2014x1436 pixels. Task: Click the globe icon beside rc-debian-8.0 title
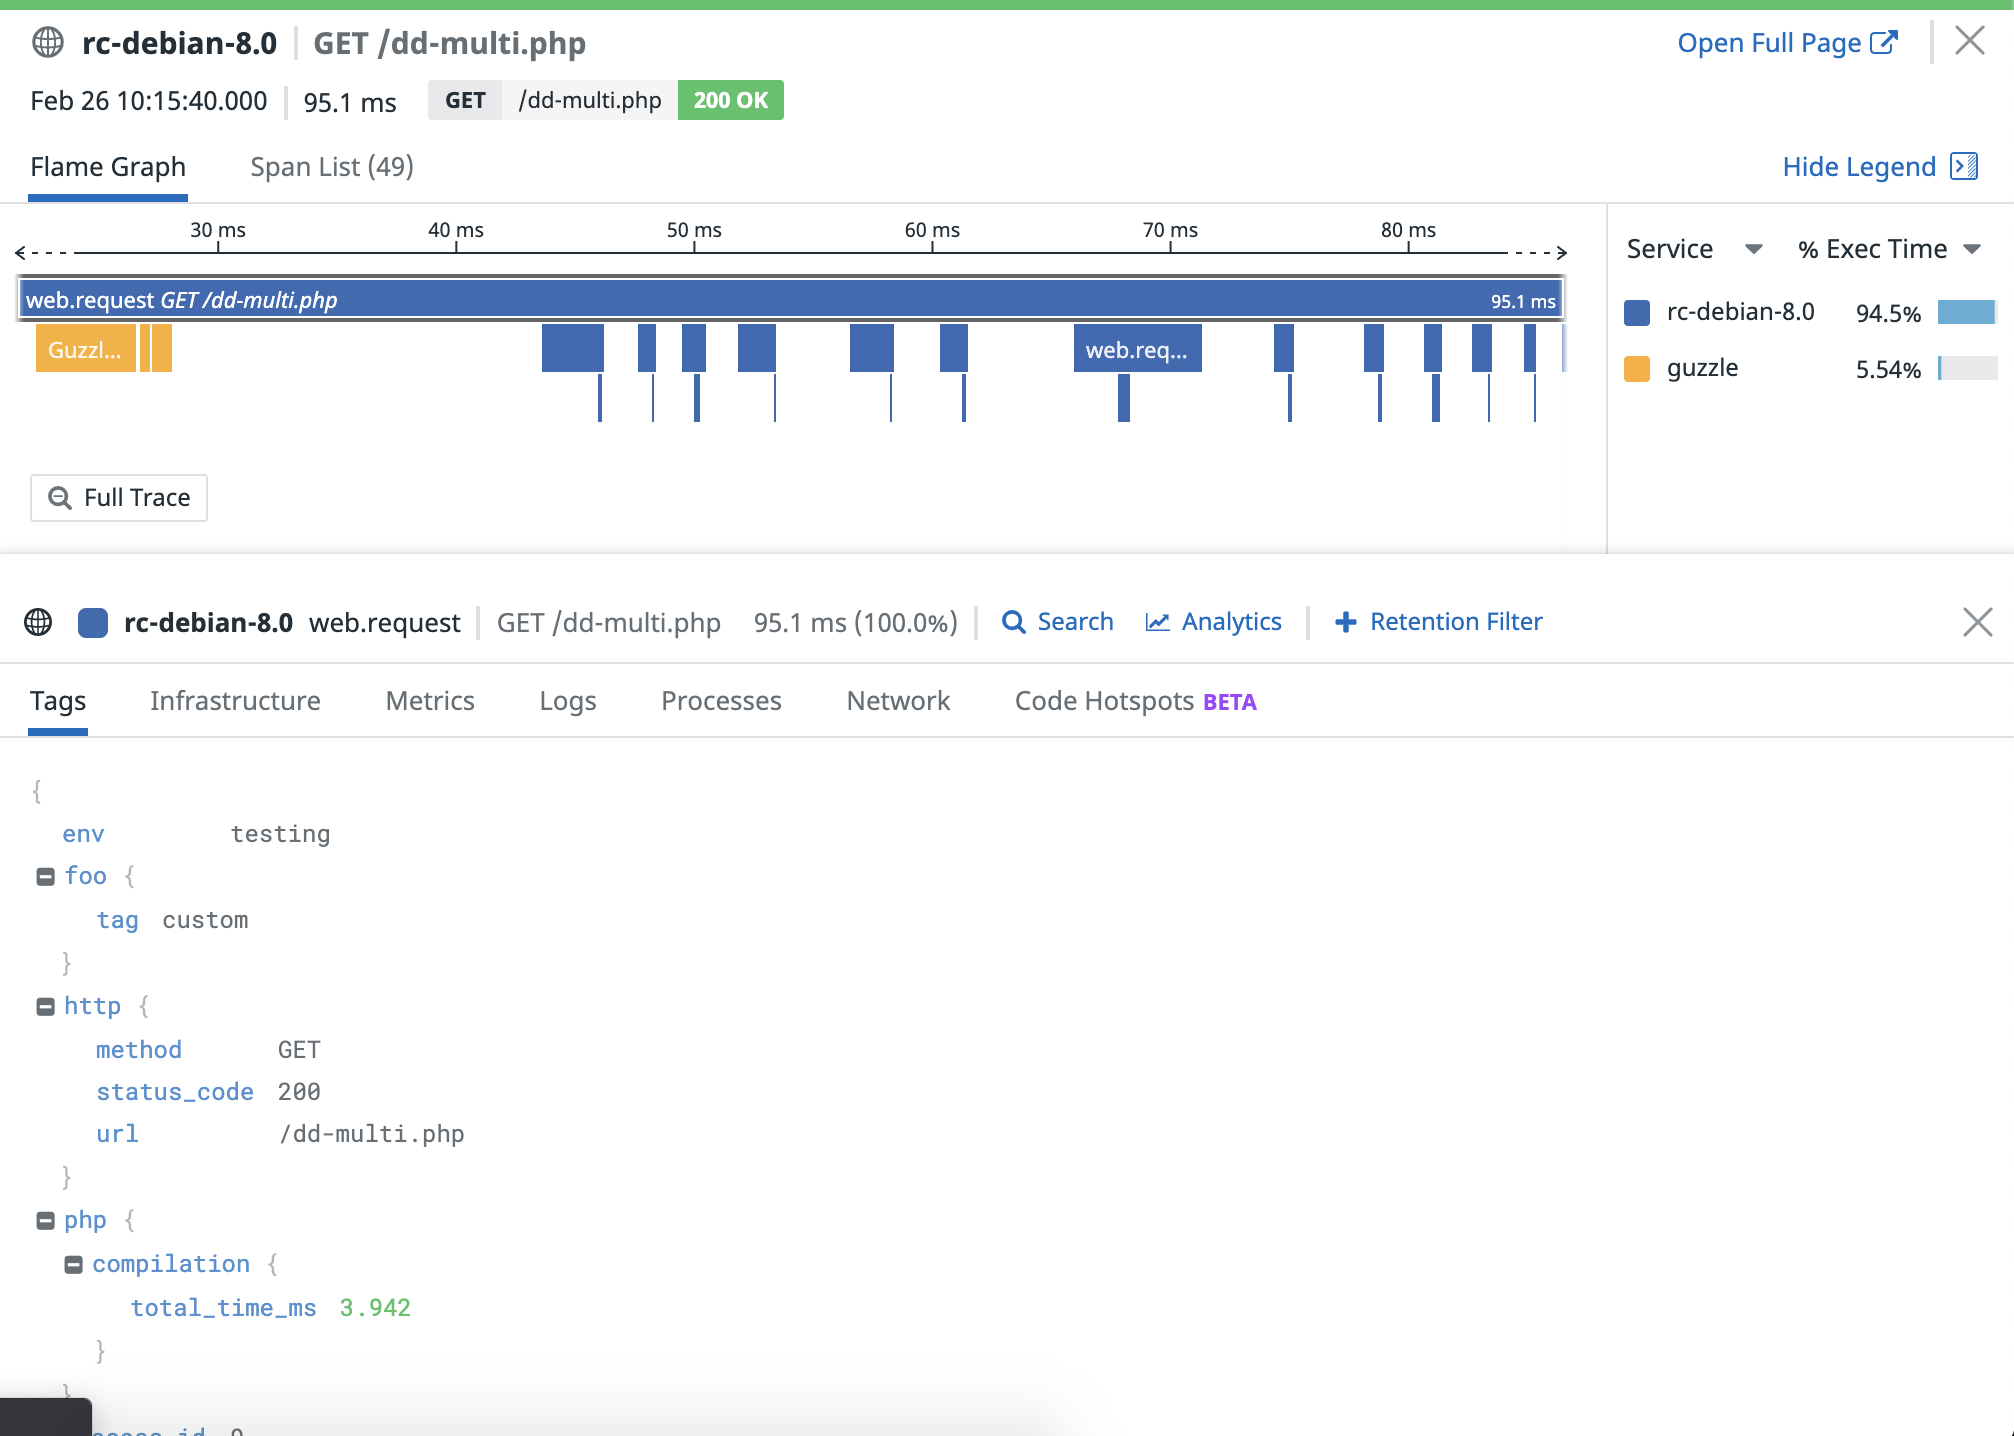click(48, 43)
